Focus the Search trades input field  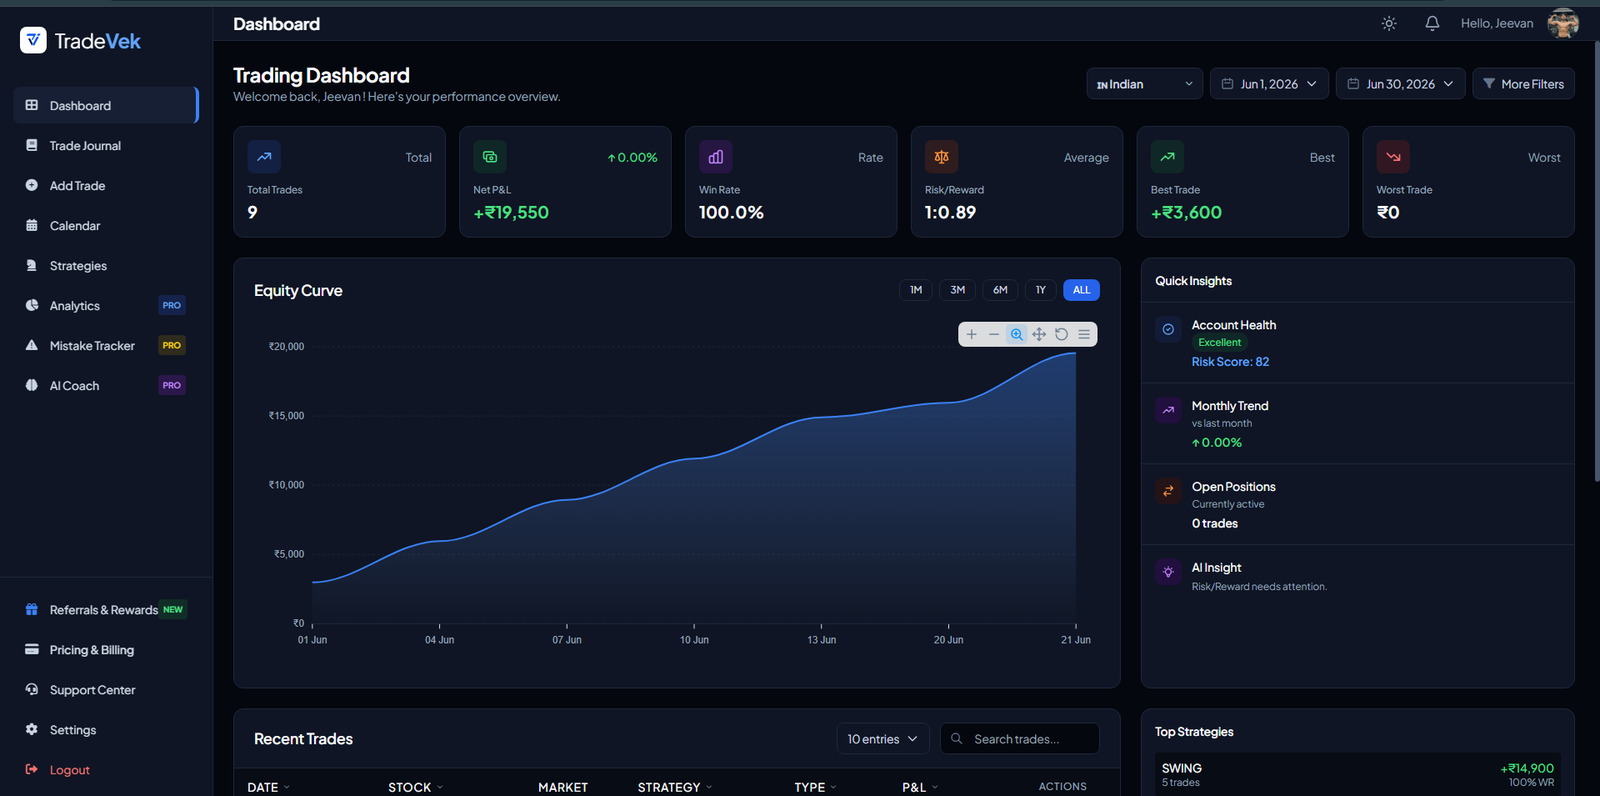1020,739
